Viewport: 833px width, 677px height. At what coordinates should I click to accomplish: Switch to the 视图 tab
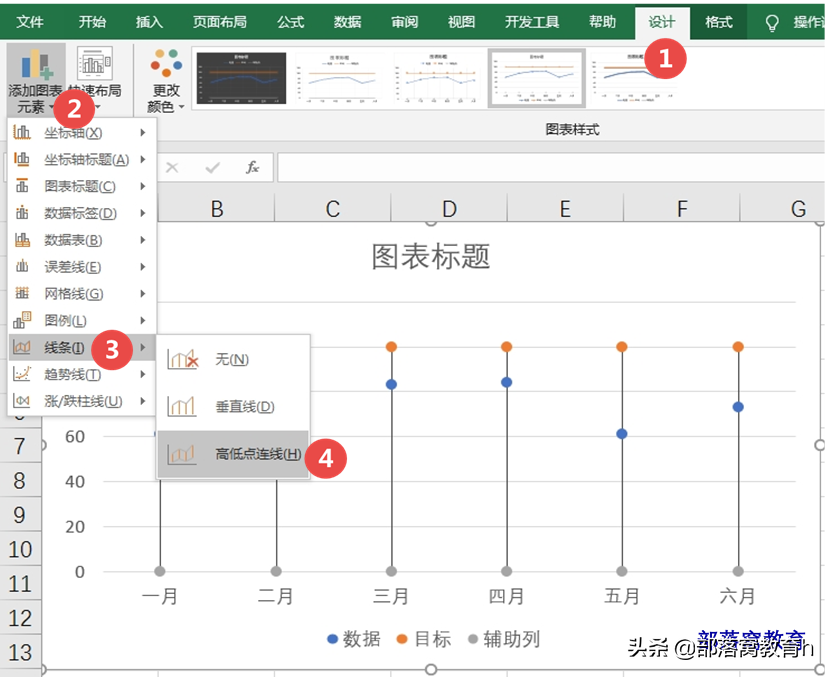[461, 22]
